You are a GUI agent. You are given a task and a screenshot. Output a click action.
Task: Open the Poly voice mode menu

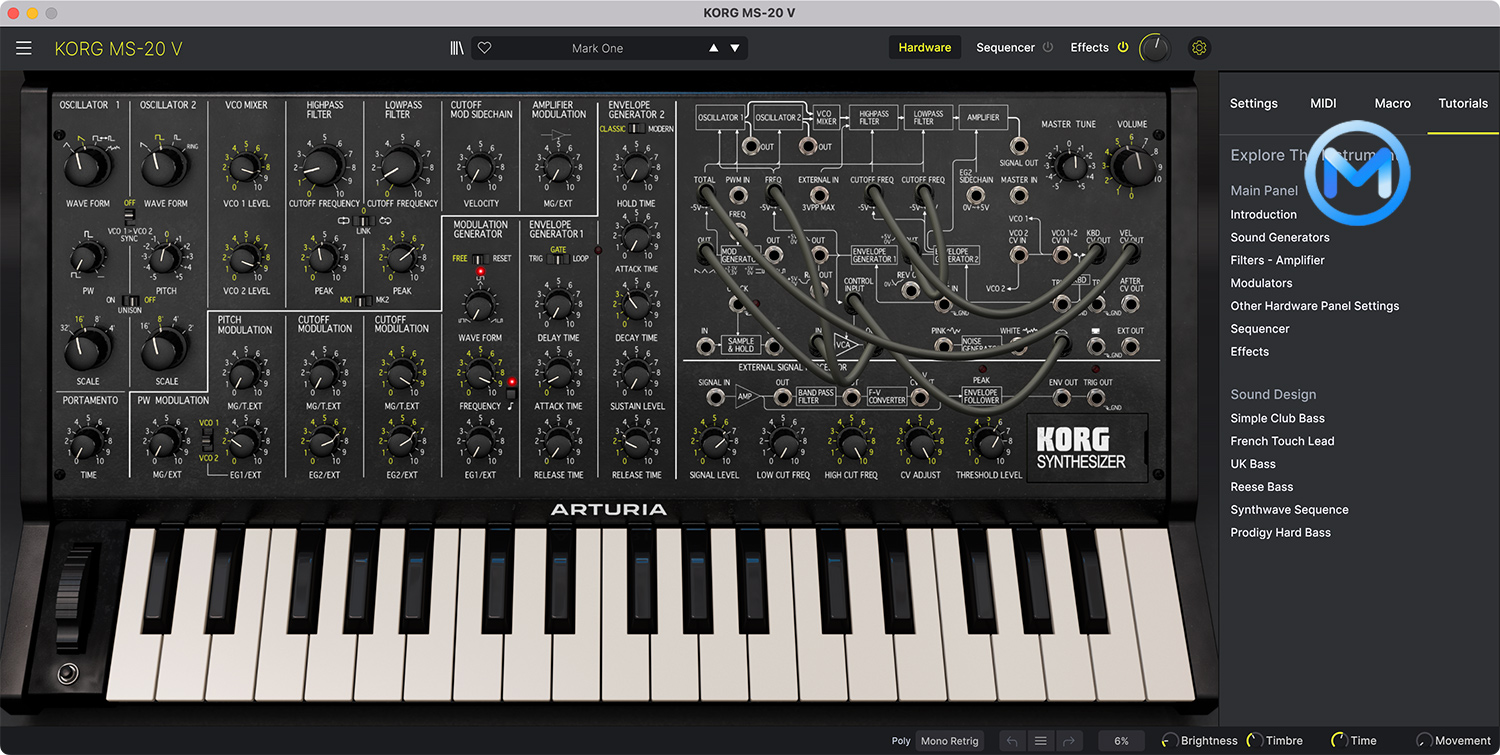coord(901,741)
